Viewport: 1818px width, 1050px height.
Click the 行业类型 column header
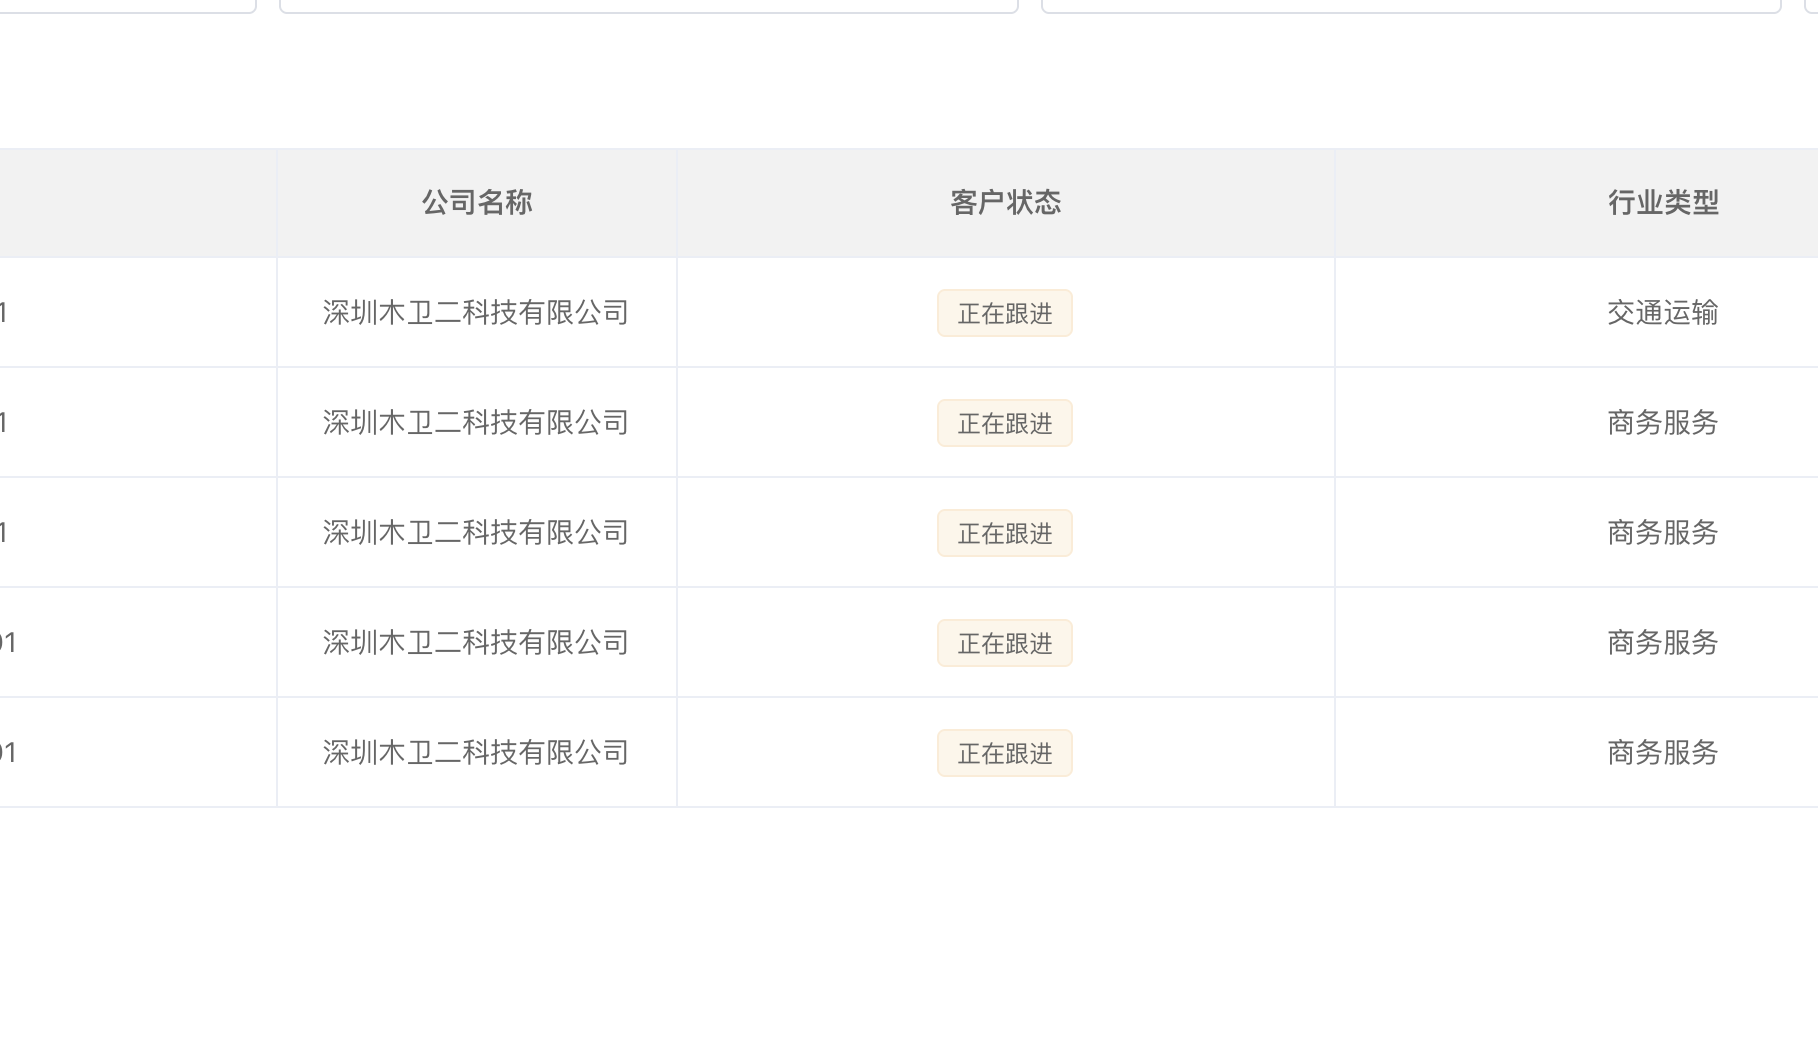[x=1662, y=203]
